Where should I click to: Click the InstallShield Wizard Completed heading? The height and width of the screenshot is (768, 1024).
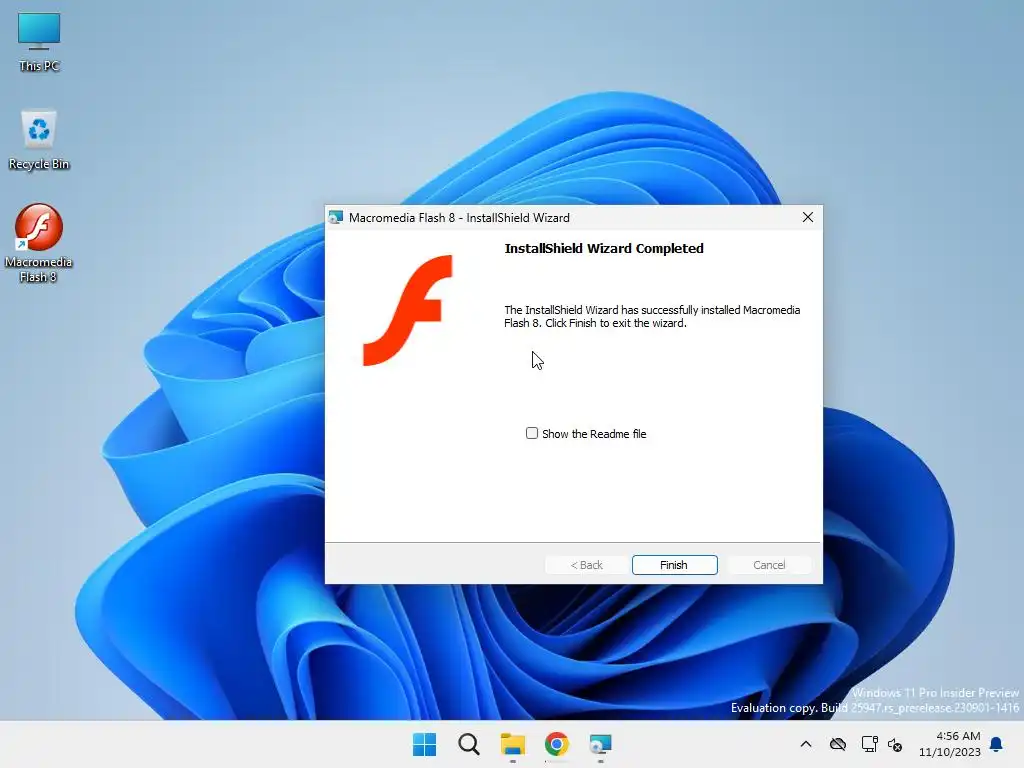tap(604, 248)
